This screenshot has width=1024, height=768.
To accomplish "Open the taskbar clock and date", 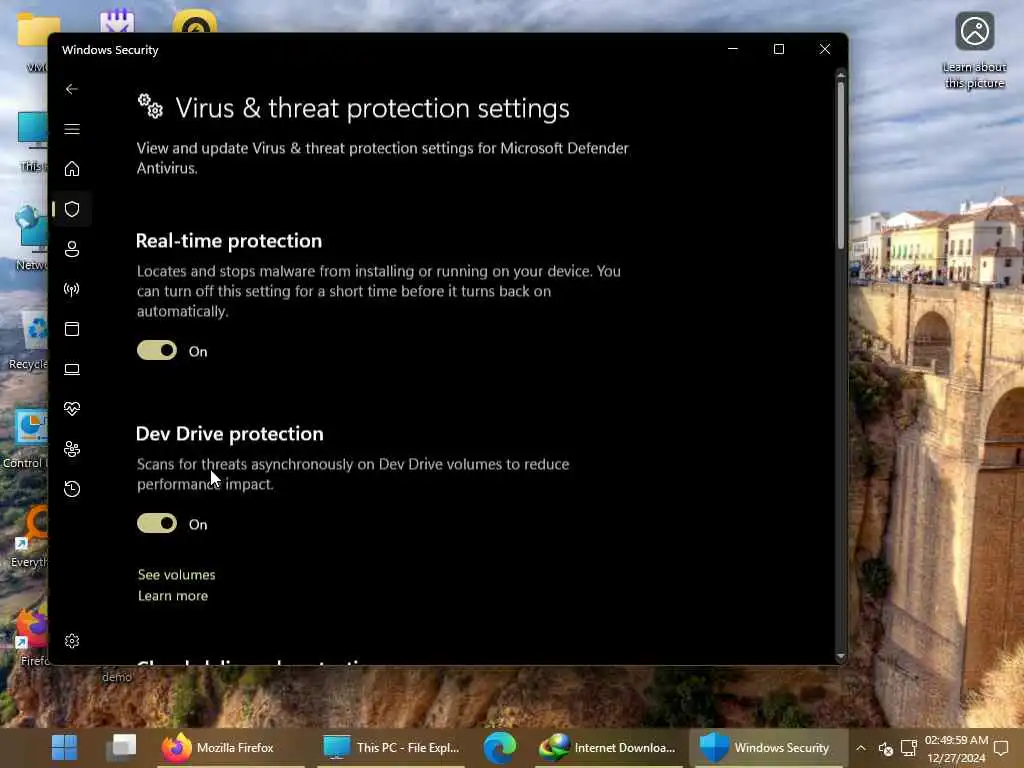I will coord(956,748).
